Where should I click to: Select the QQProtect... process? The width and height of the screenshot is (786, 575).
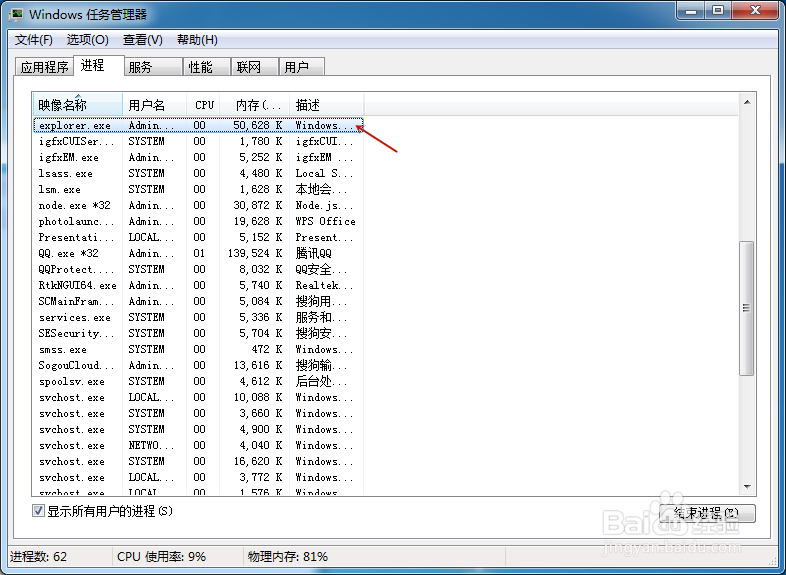(x=199, y=269)
